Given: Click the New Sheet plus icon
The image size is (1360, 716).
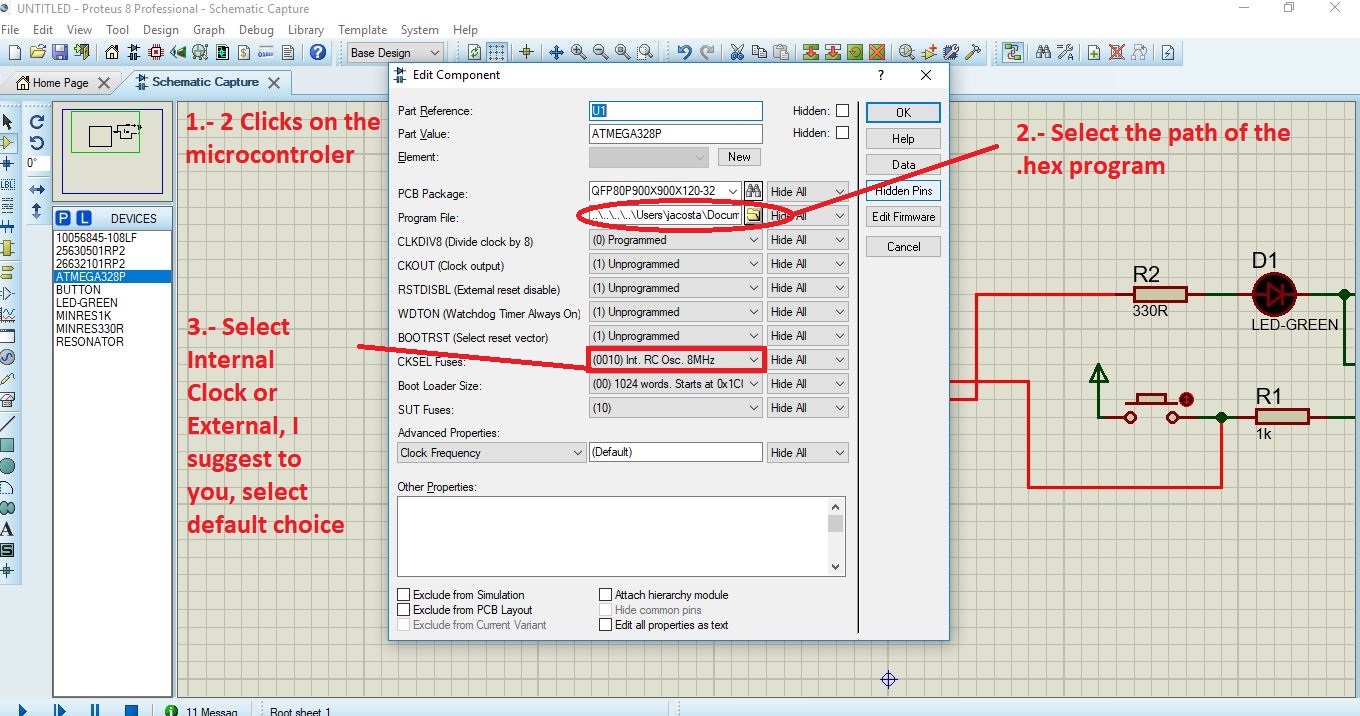Looking at the screenshot, I should 1094,52.
